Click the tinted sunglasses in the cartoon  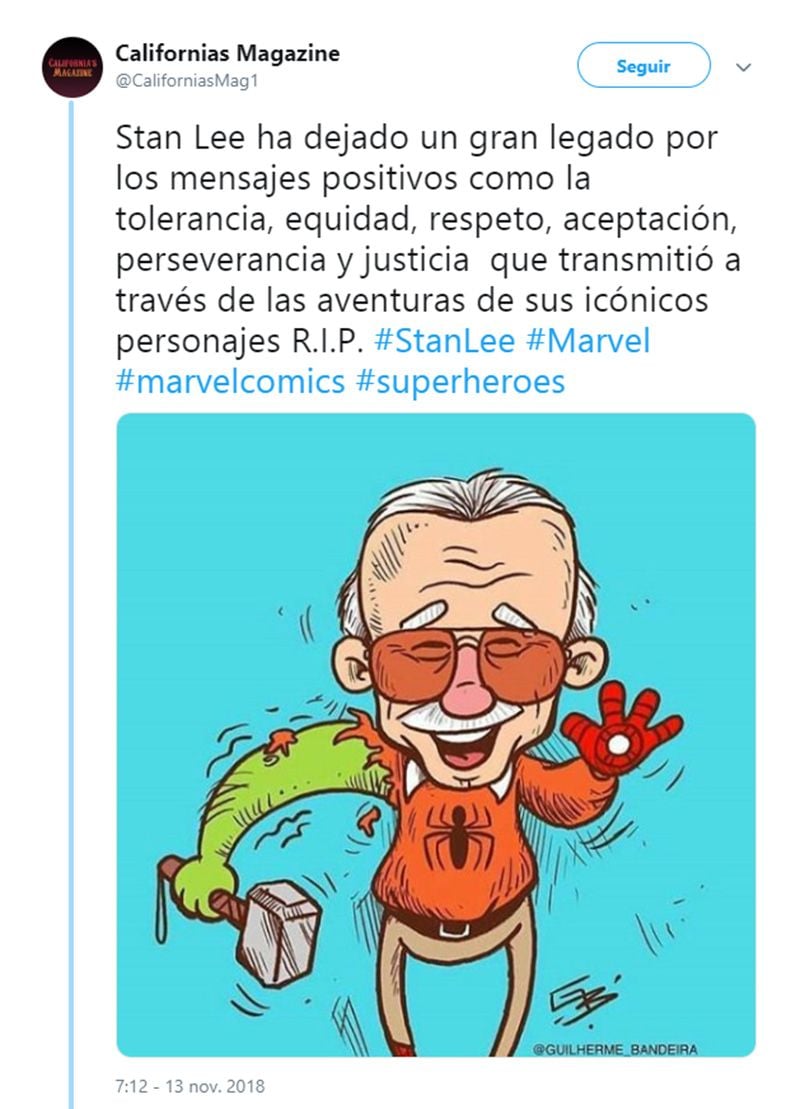(x=468, y=660)
